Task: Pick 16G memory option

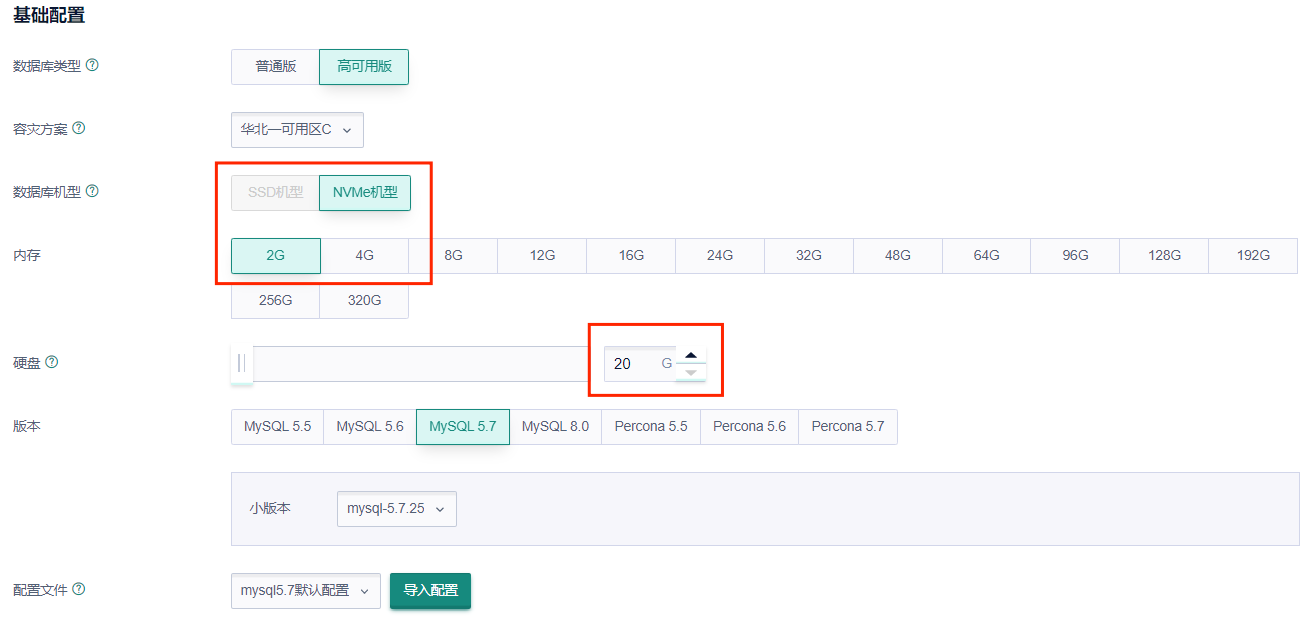Action: (x=631, y=256)
